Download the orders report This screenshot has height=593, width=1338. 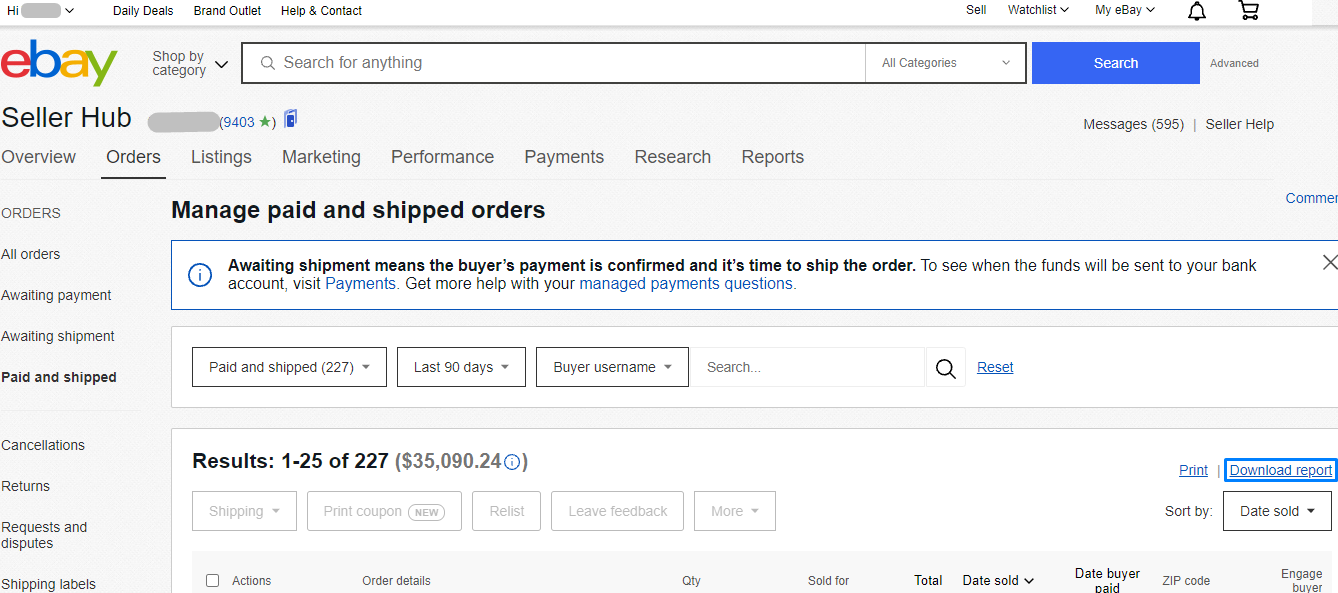[x=1279, y=469]
